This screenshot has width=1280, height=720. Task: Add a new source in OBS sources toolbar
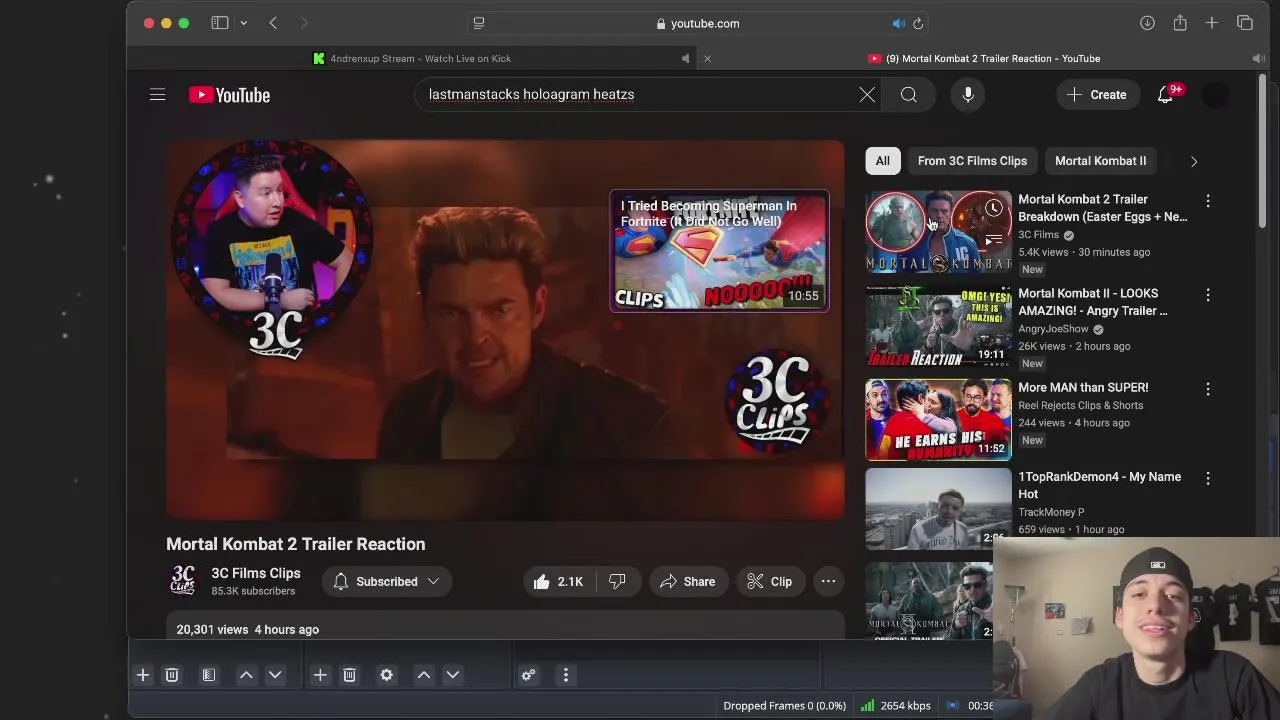[320, 676]
